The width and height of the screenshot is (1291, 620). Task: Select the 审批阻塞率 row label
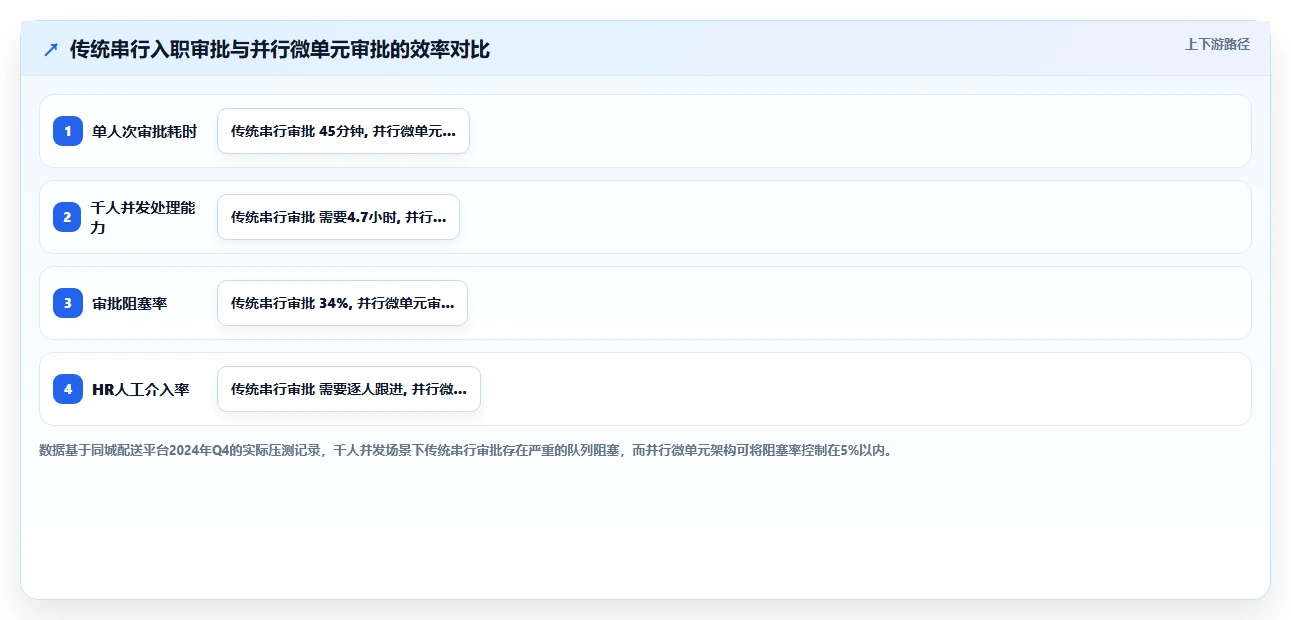click(129, 303)
